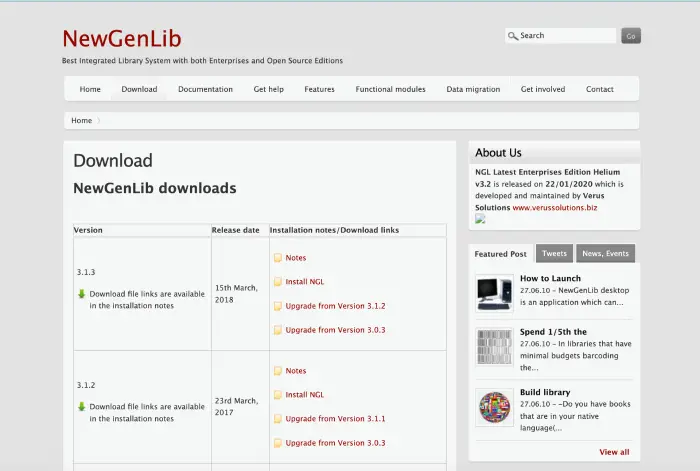The height and width of the screenshot is (471, 700).
Task: Click the 3.1.3 version number cell
Action: coord(86,272)
